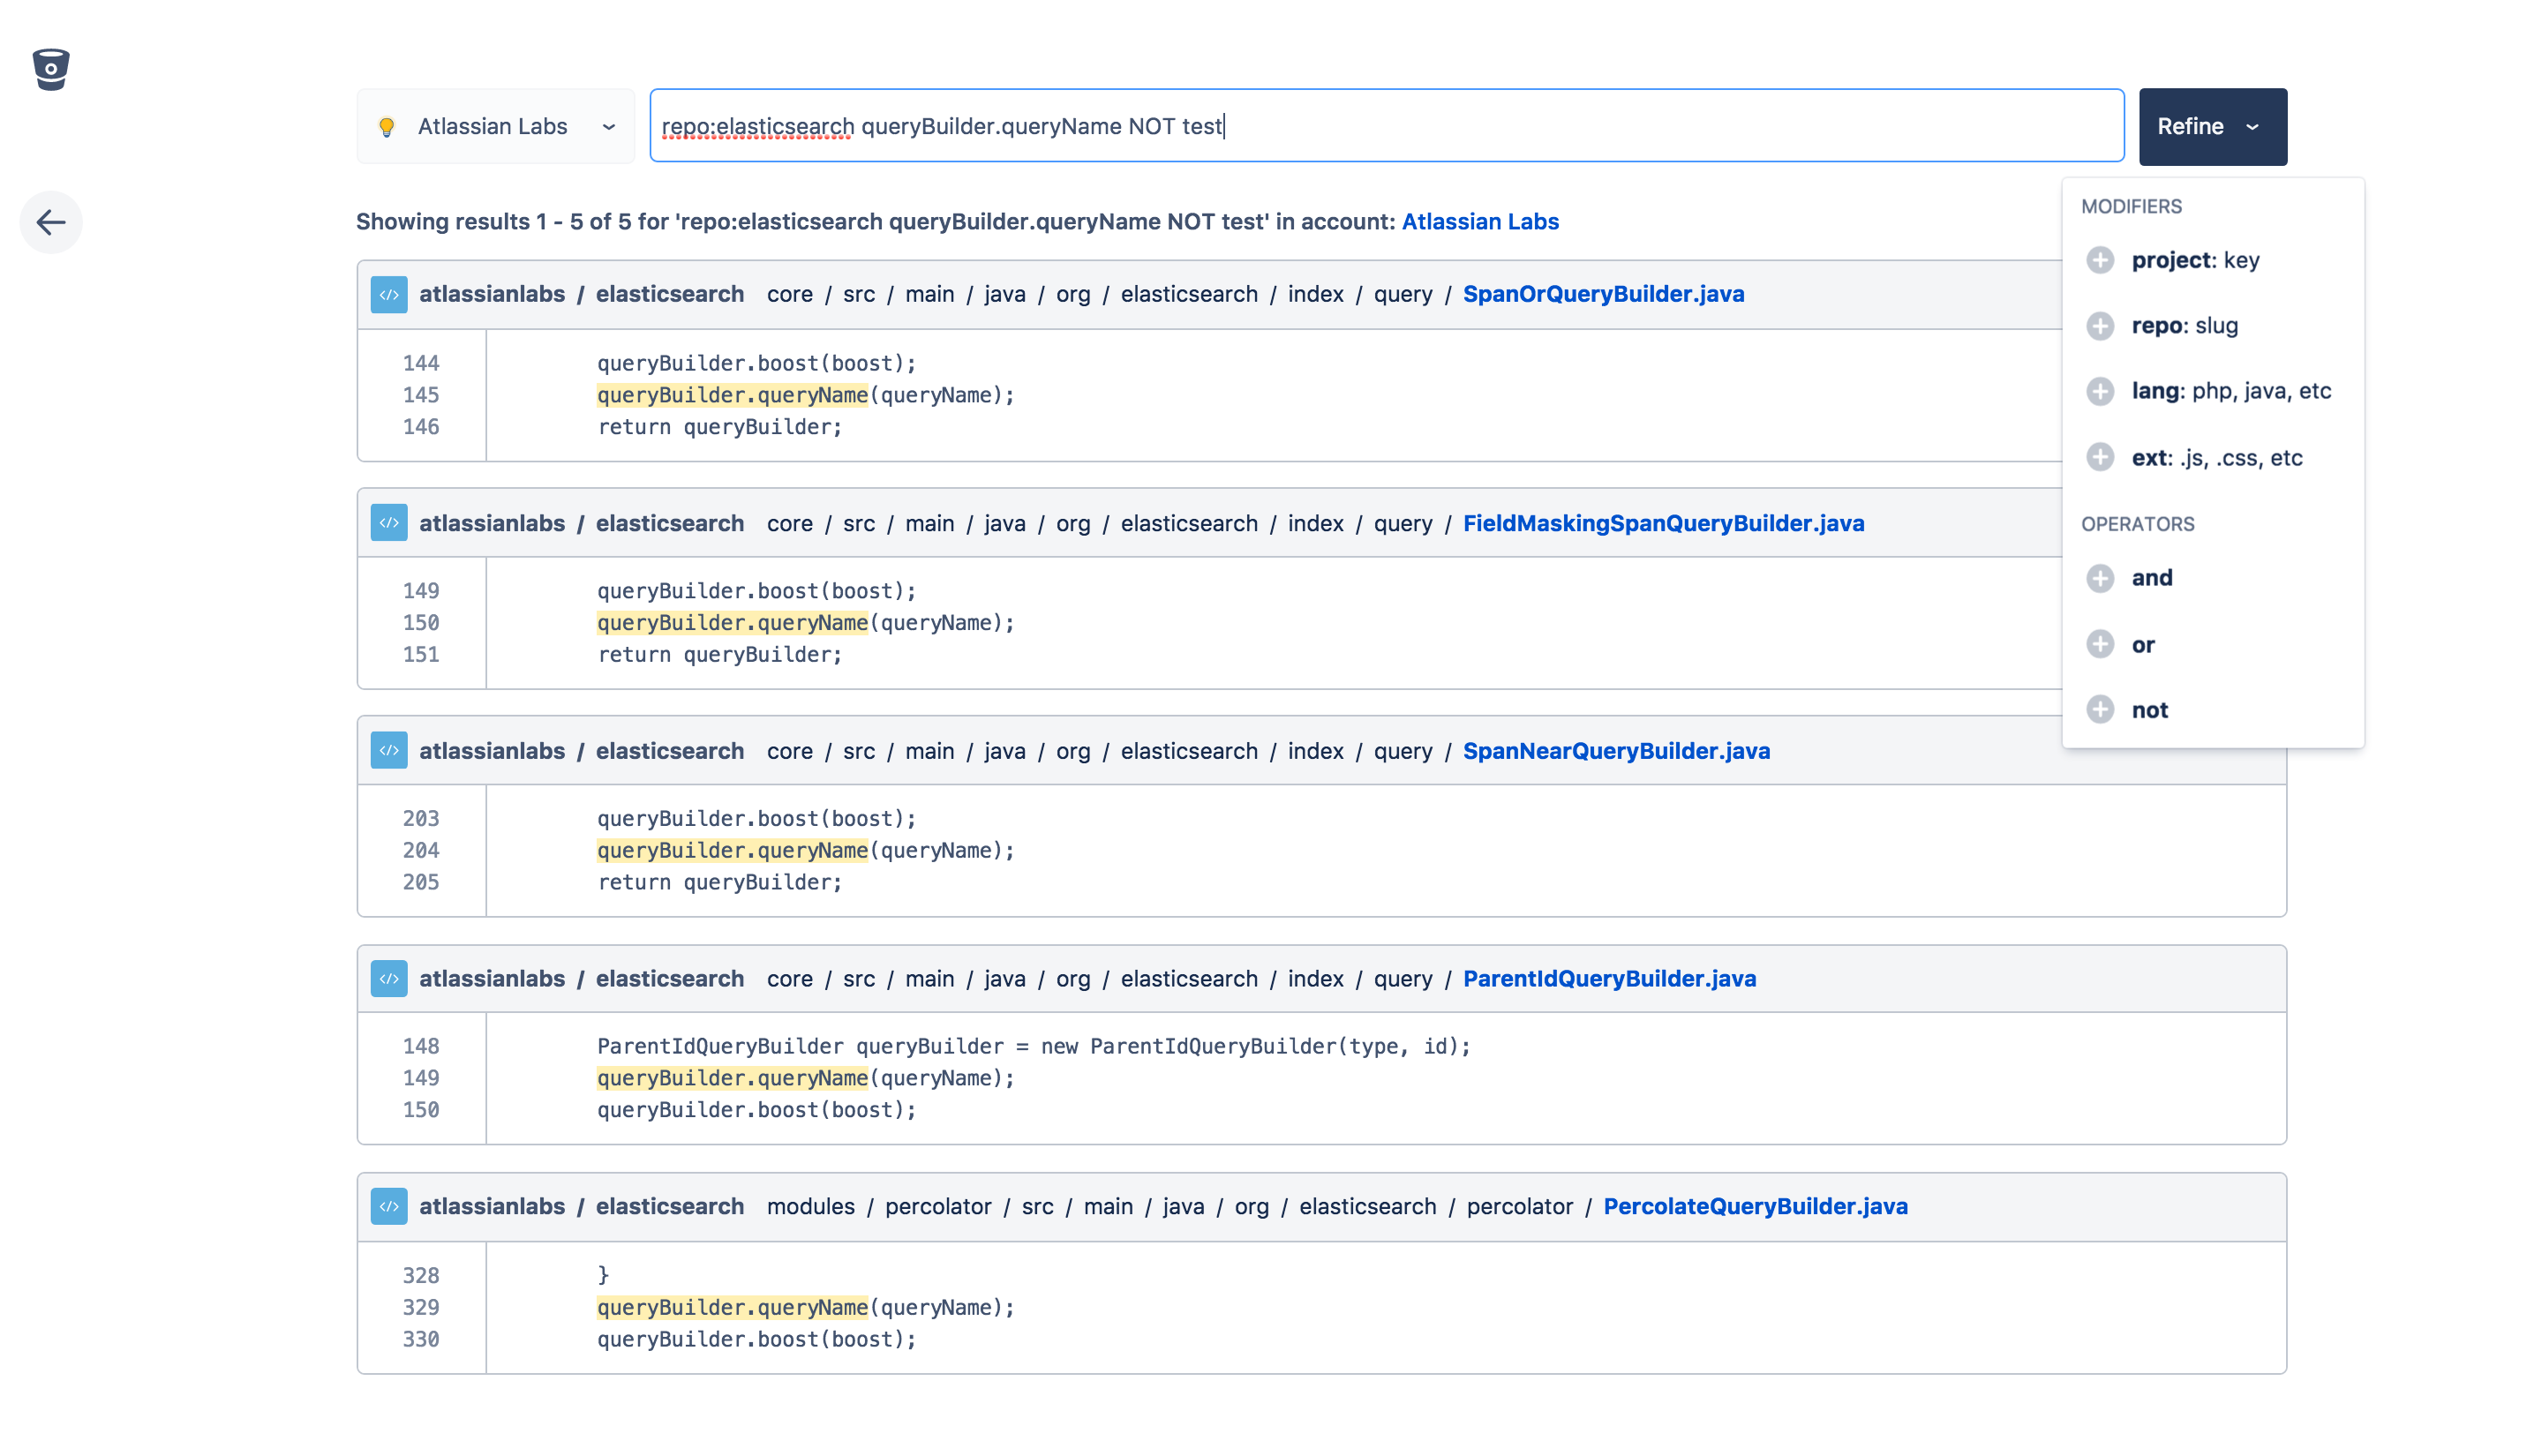This screenshot has width=2542, height=1456.
Task: Click plus icon next to ext modifier
Action: [2099, 457]
